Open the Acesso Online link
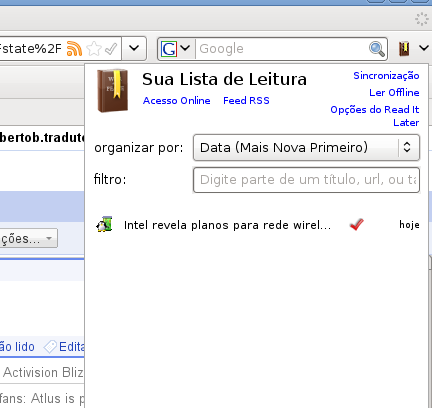 coord(177,101)
